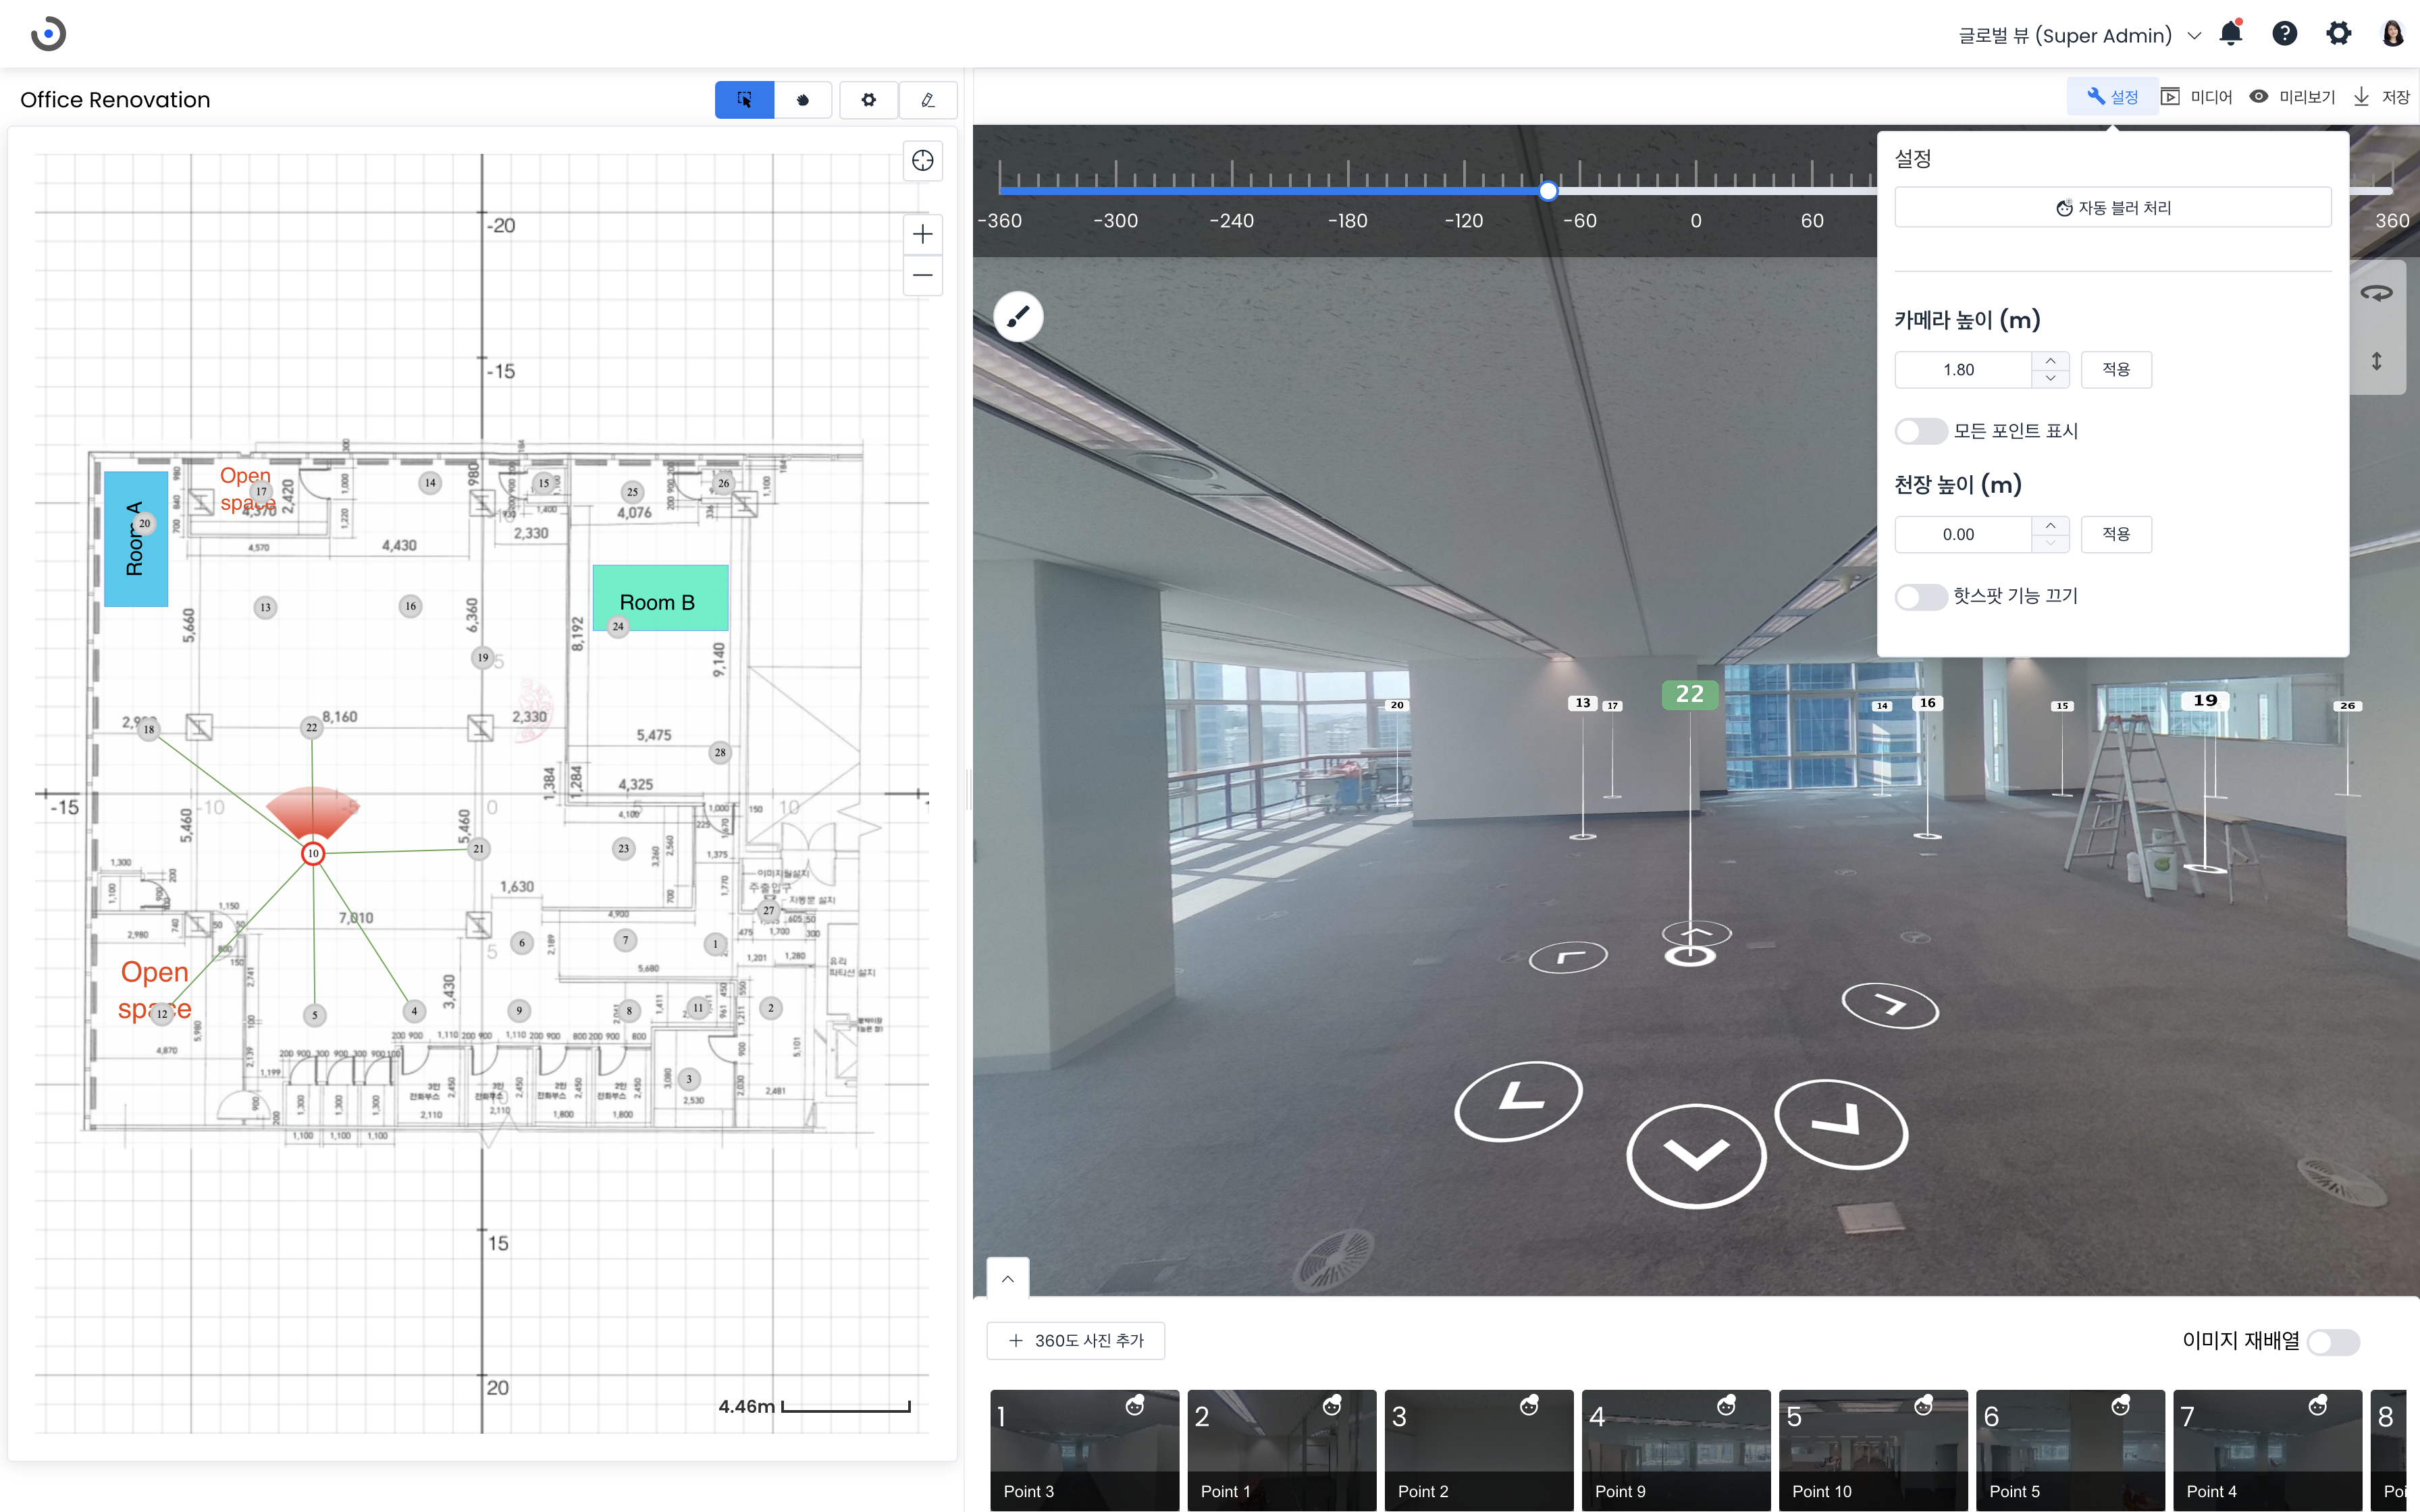The width and height of the screenshot is (2420, 1512).
Task: Toggle 핫스팟 기능 끄기 switch
Action: tap(1920, 596)
